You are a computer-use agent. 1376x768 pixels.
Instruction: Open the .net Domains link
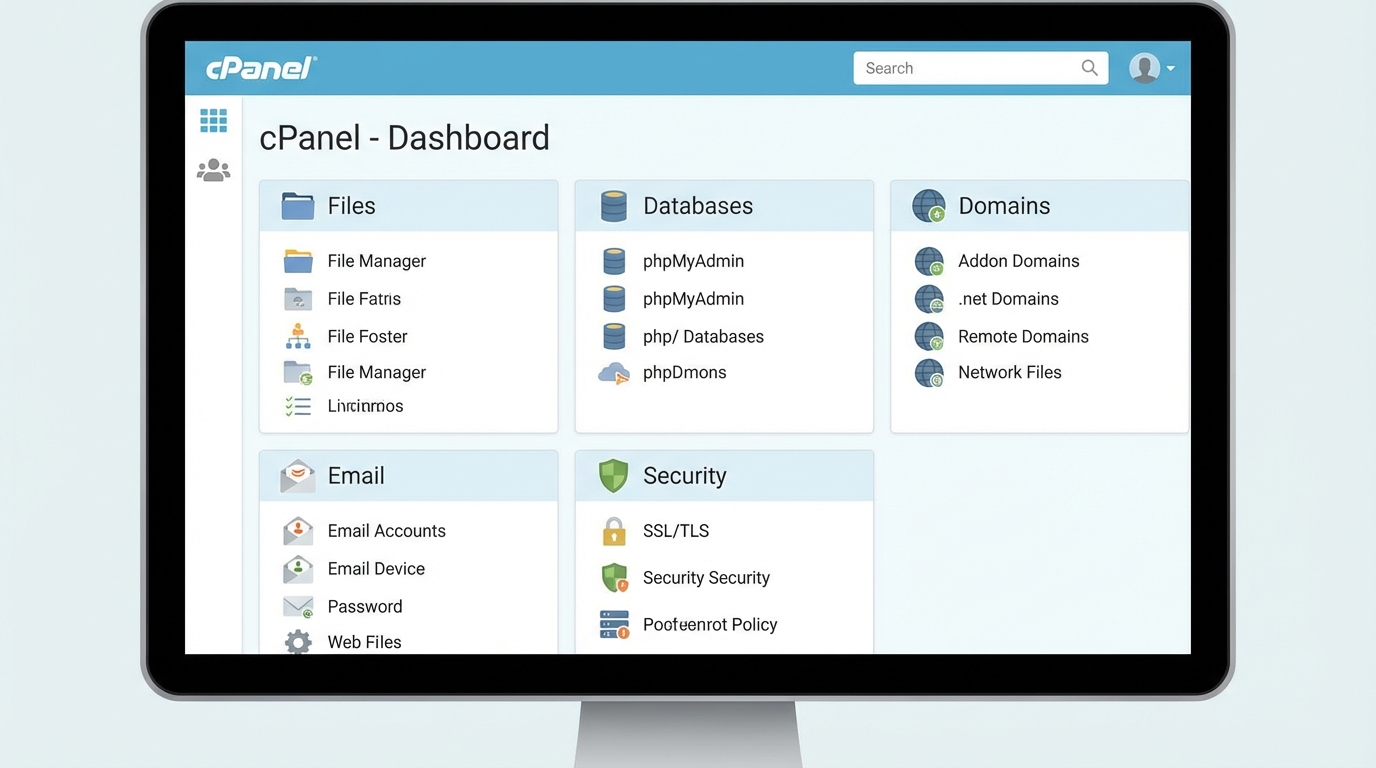point(1008,298)
